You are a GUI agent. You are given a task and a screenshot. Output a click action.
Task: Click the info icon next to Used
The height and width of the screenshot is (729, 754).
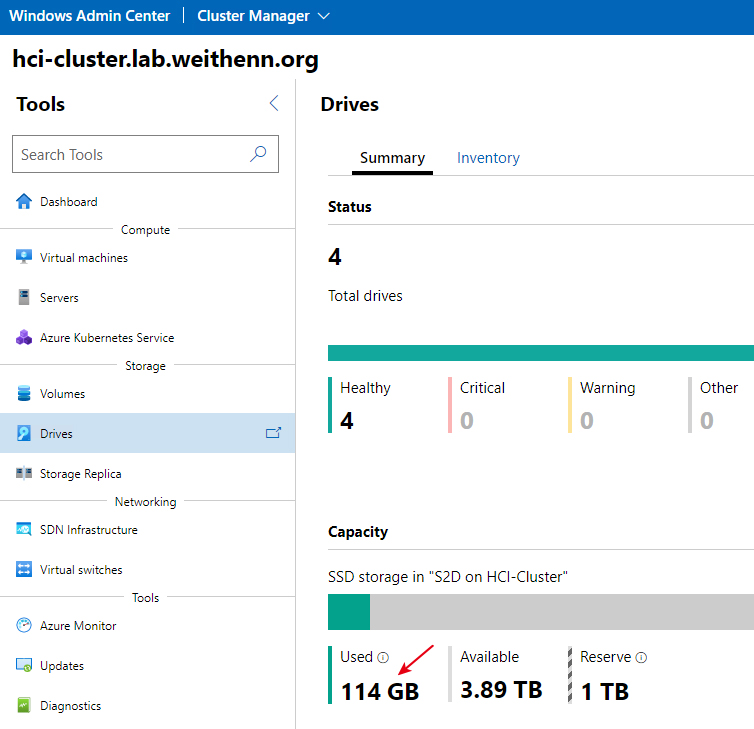[383, 657]
